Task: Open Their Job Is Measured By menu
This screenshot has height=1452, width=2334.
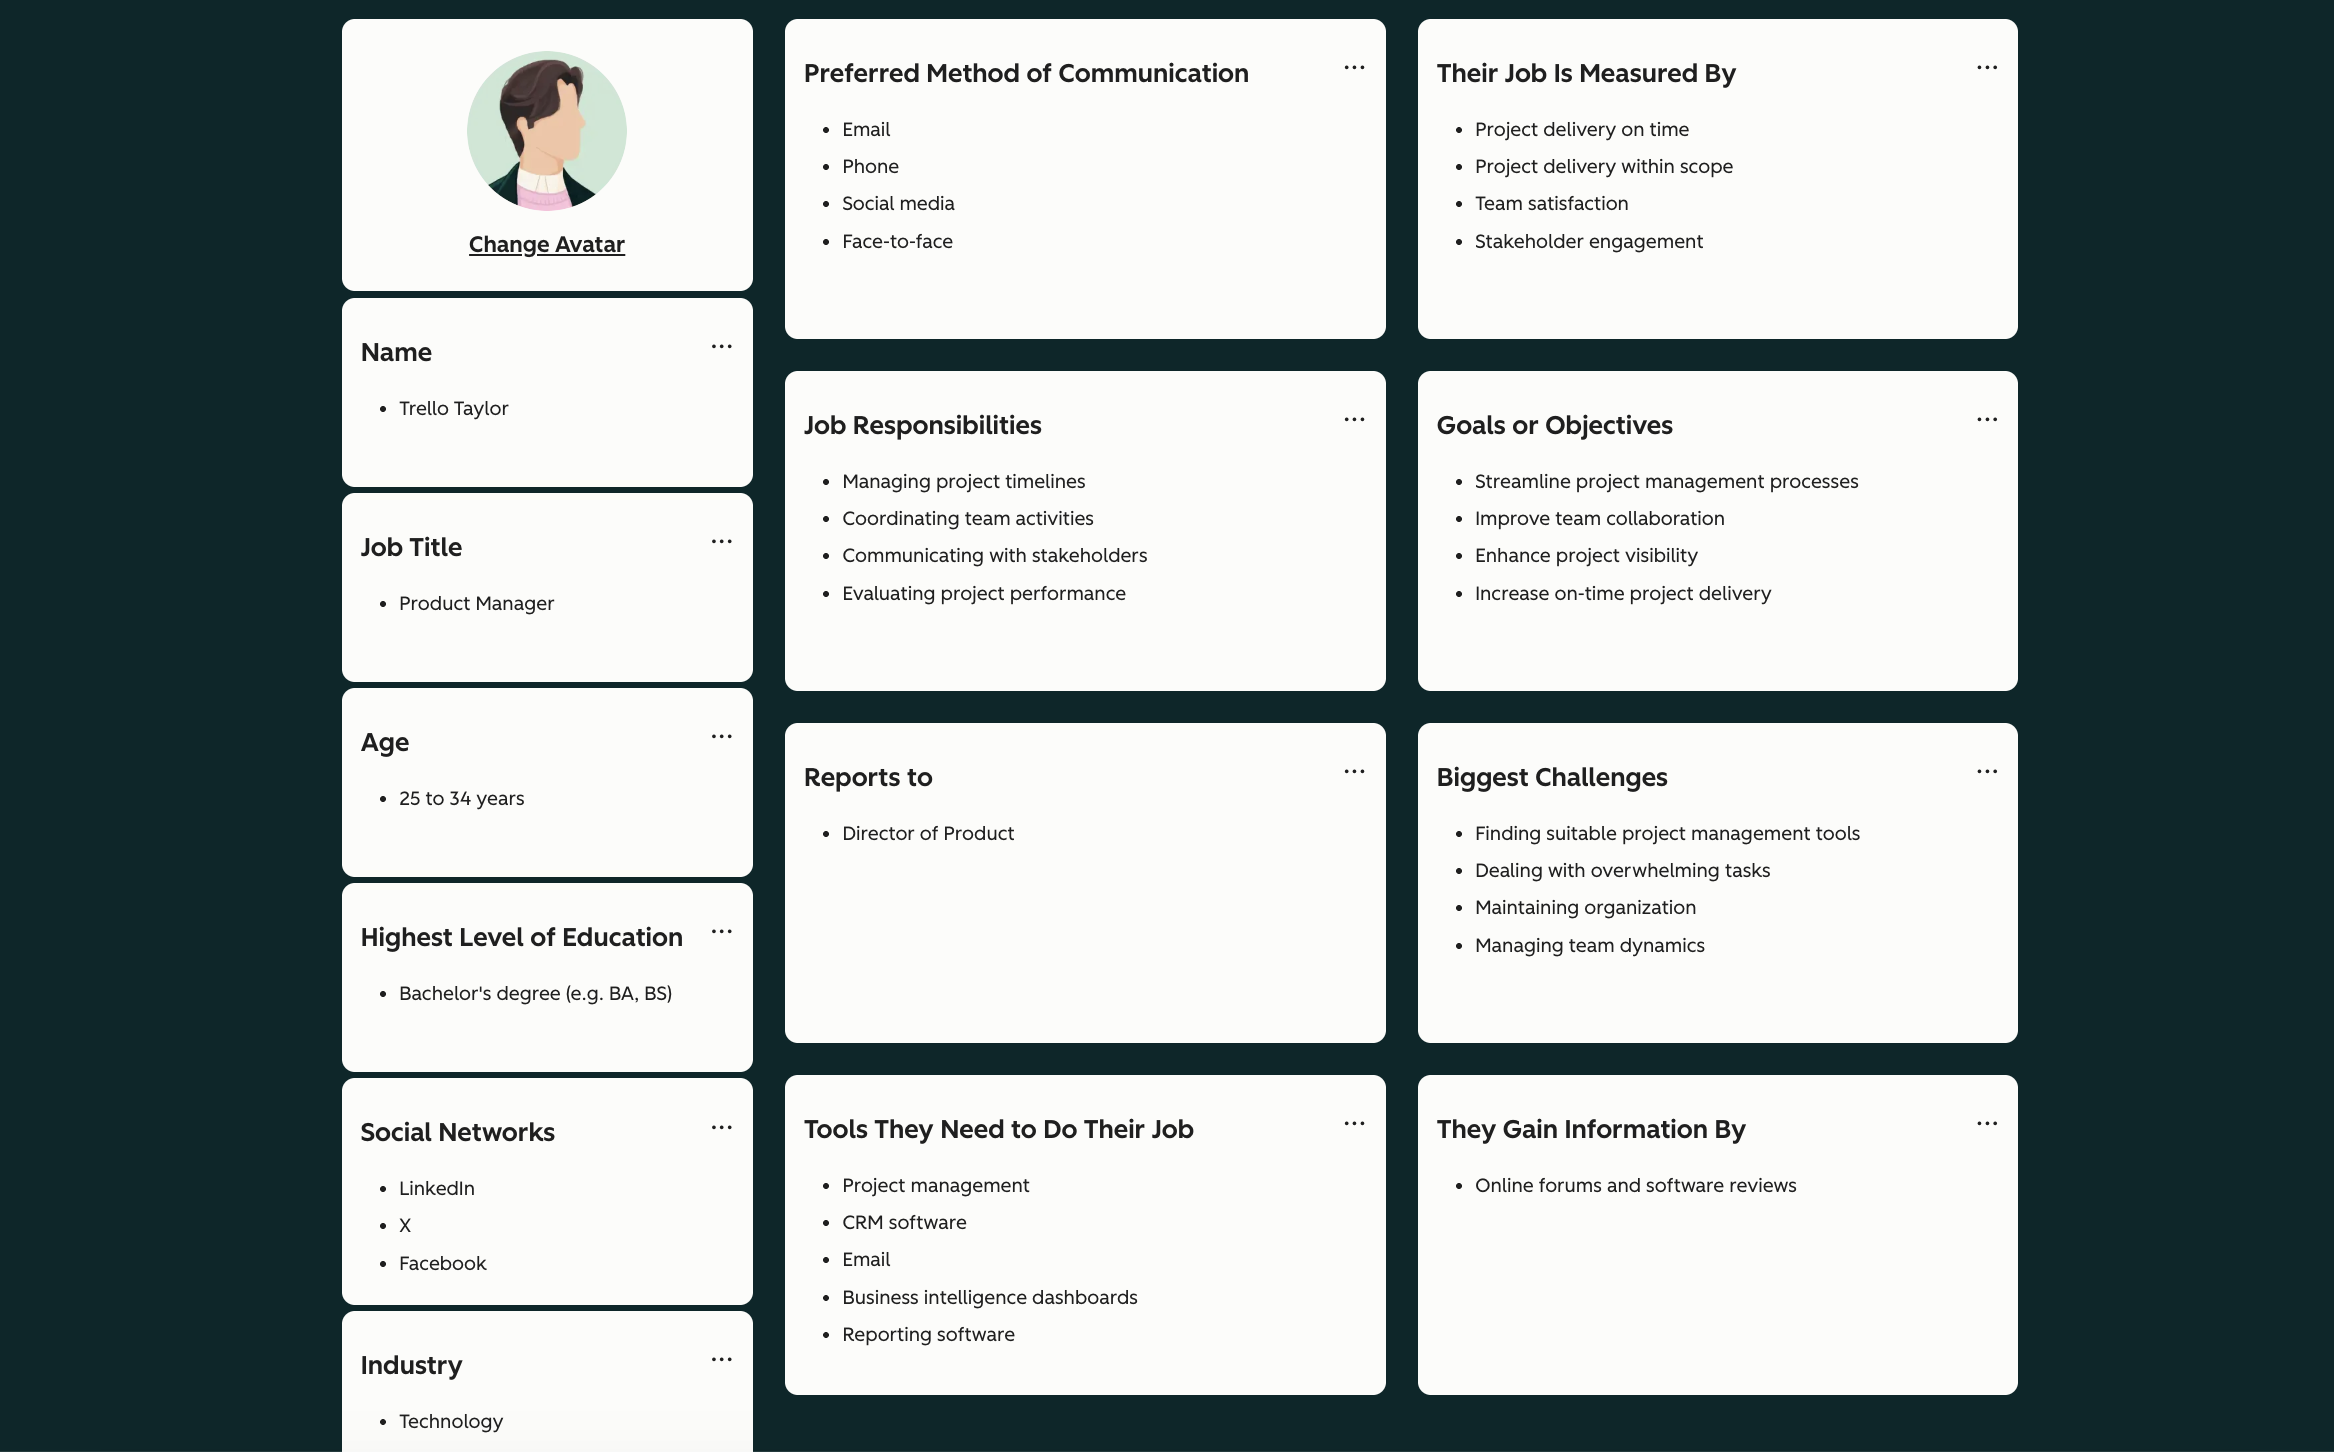Action: [1986, 68]
